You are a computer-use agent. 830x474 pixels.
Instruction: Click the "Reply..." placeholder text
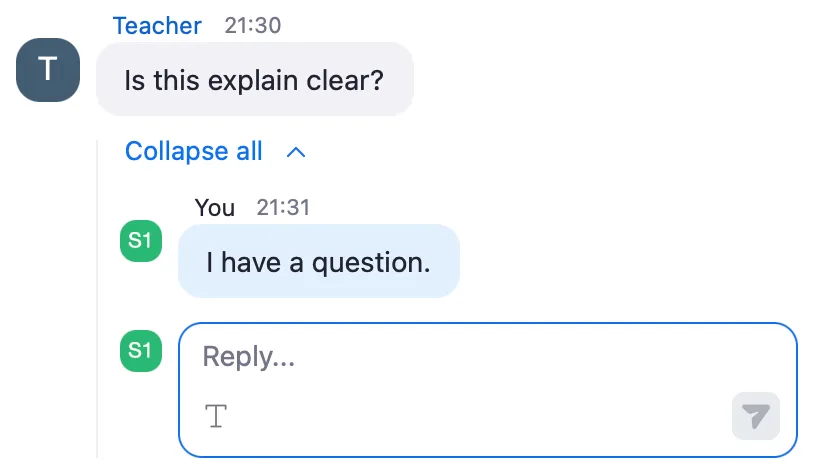pyautogui.click(x=248, y=357)
